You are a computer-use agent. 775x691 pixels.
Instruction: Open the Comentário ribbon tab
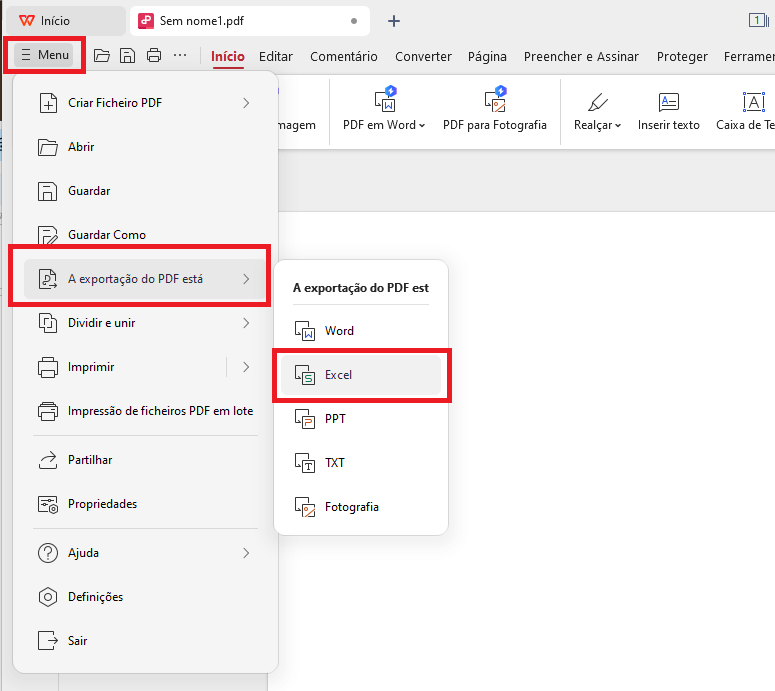coord(344,56)
